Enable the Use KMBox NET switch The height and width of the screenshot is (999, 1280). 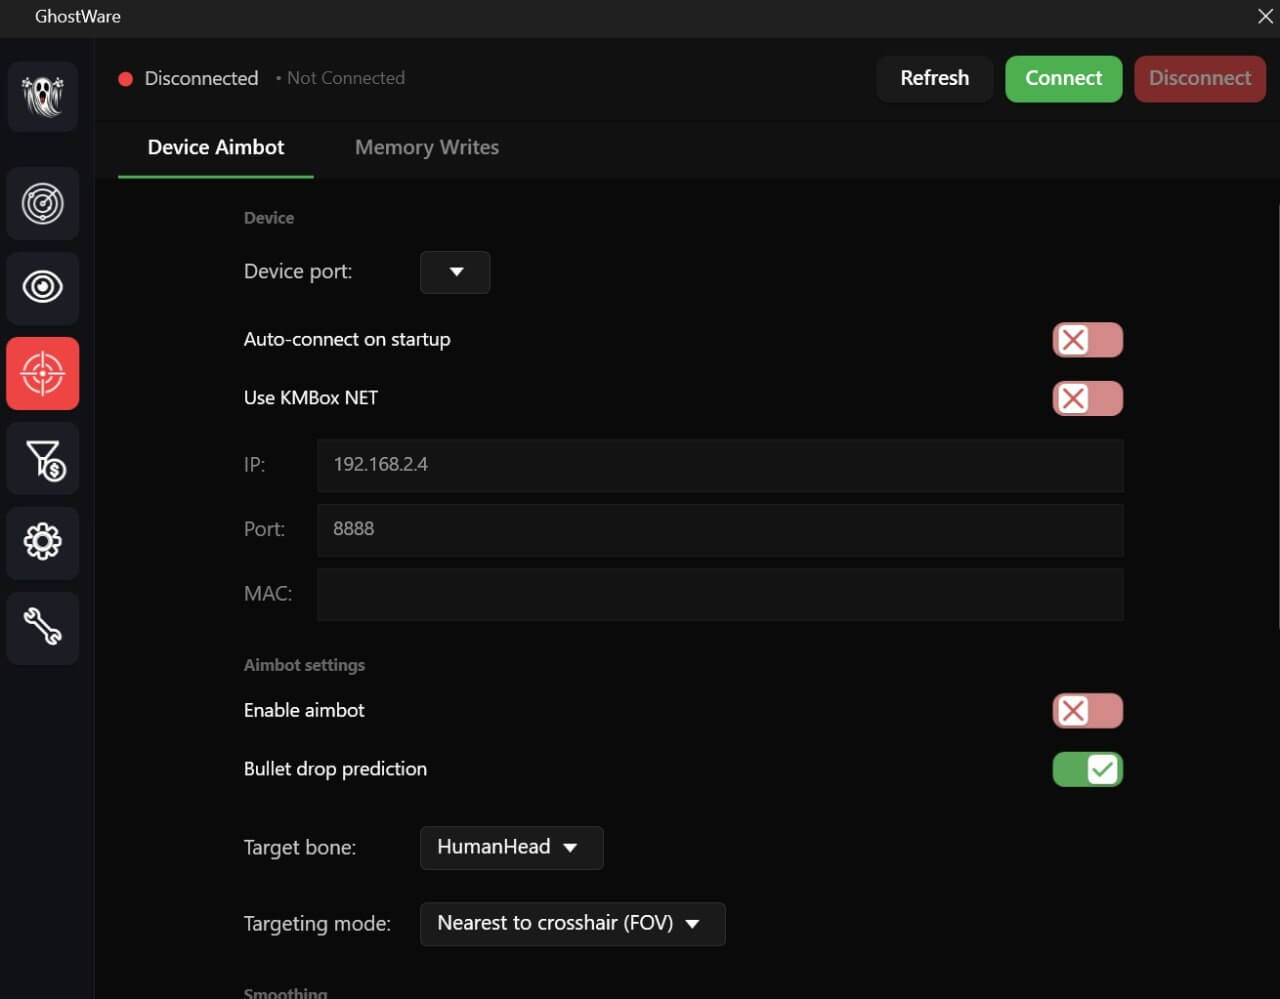pyautogui.click(x=1087, y=398)
